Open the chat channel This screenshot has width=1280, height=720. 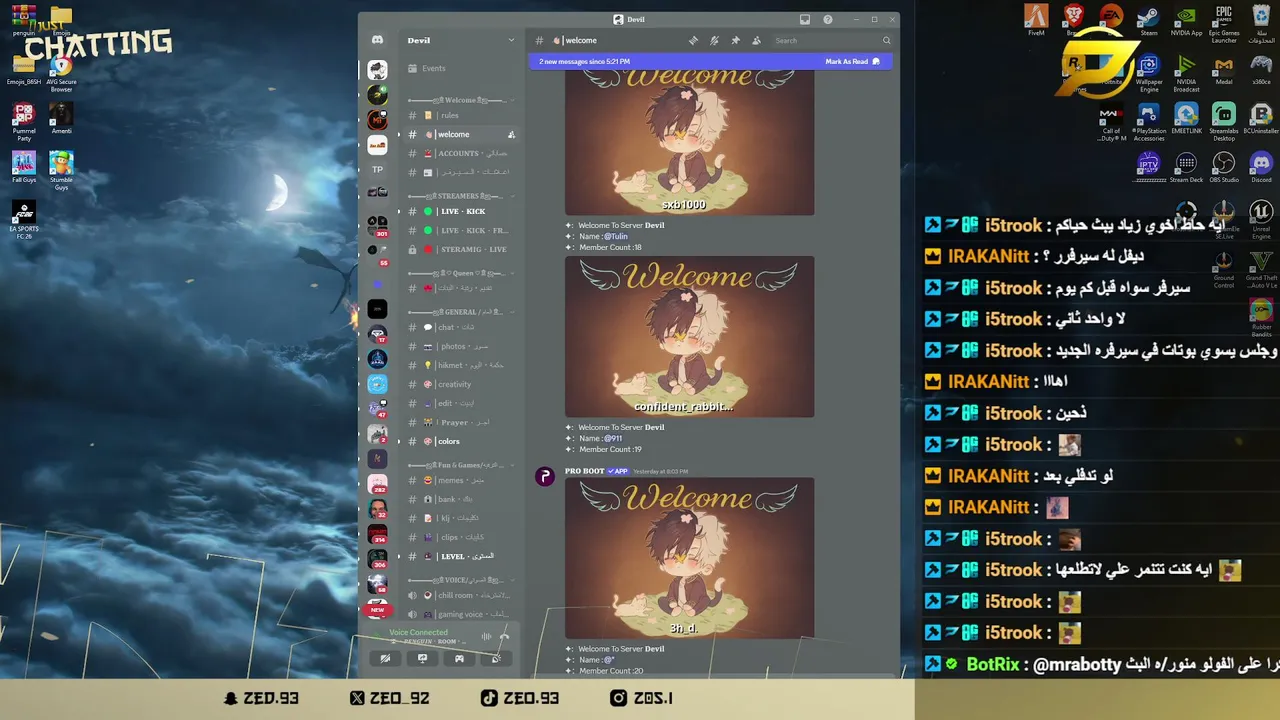(461, 327)
